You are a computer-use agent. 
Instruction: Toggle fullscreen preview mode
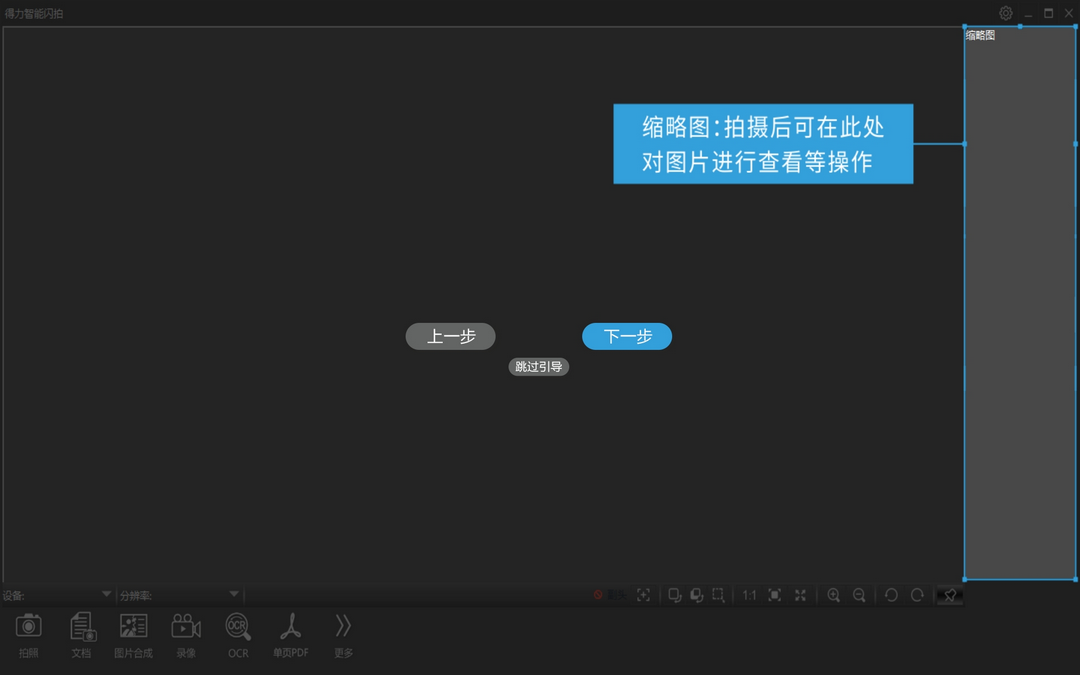pyautogui.click(x=800, y=595)
